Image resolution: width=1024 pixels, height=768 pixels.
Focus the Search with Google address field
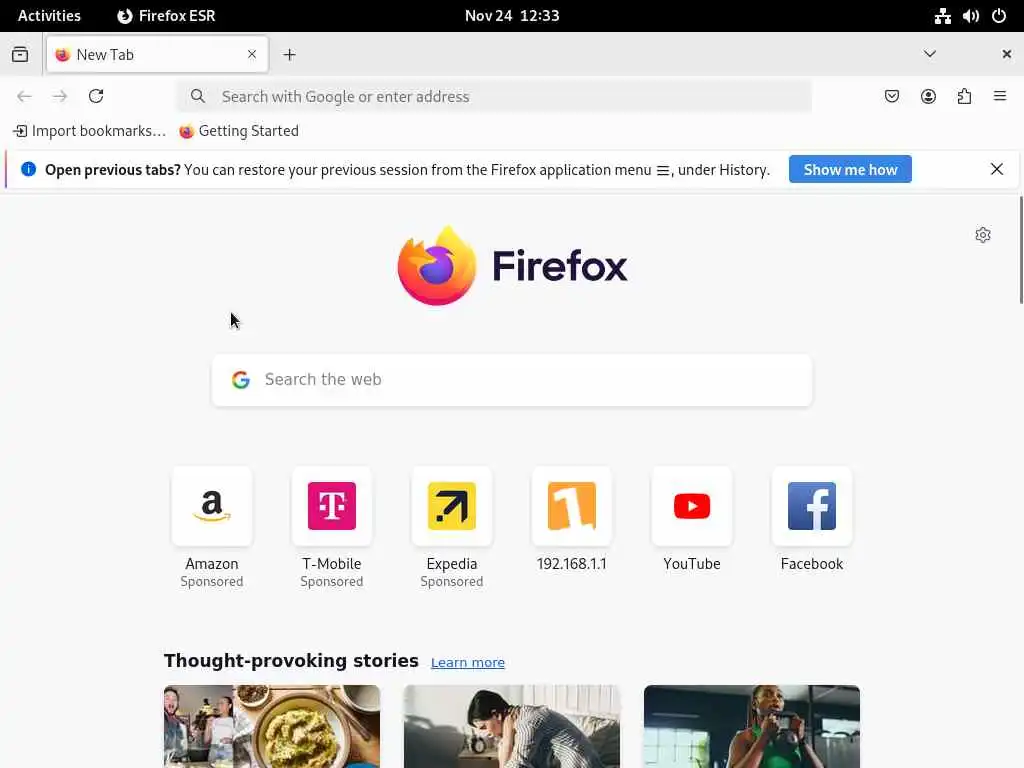(x=494, y=97)
